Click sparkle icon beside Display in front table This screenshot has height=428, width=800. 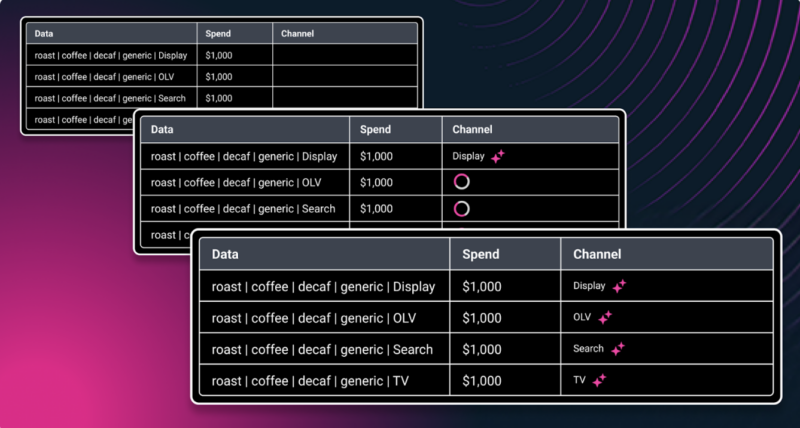[619, 286]
